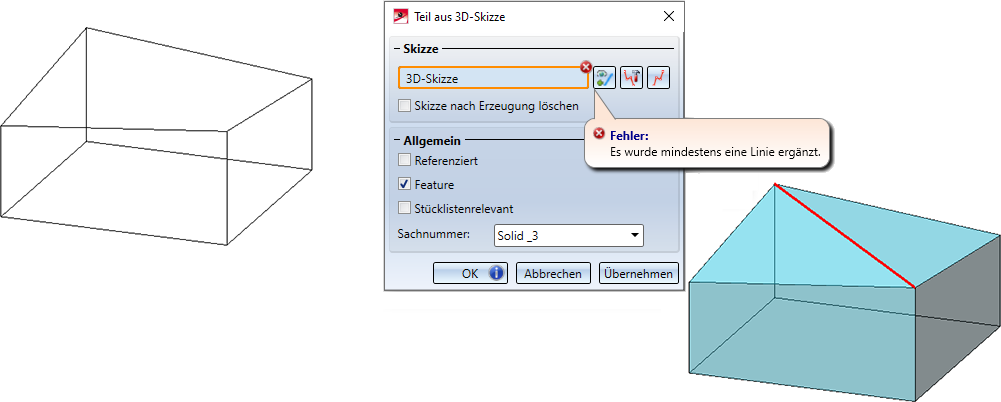Viewport: 1001px width, 402px height.
Task: Collapse the Allgemein section header
Action: 432,140
